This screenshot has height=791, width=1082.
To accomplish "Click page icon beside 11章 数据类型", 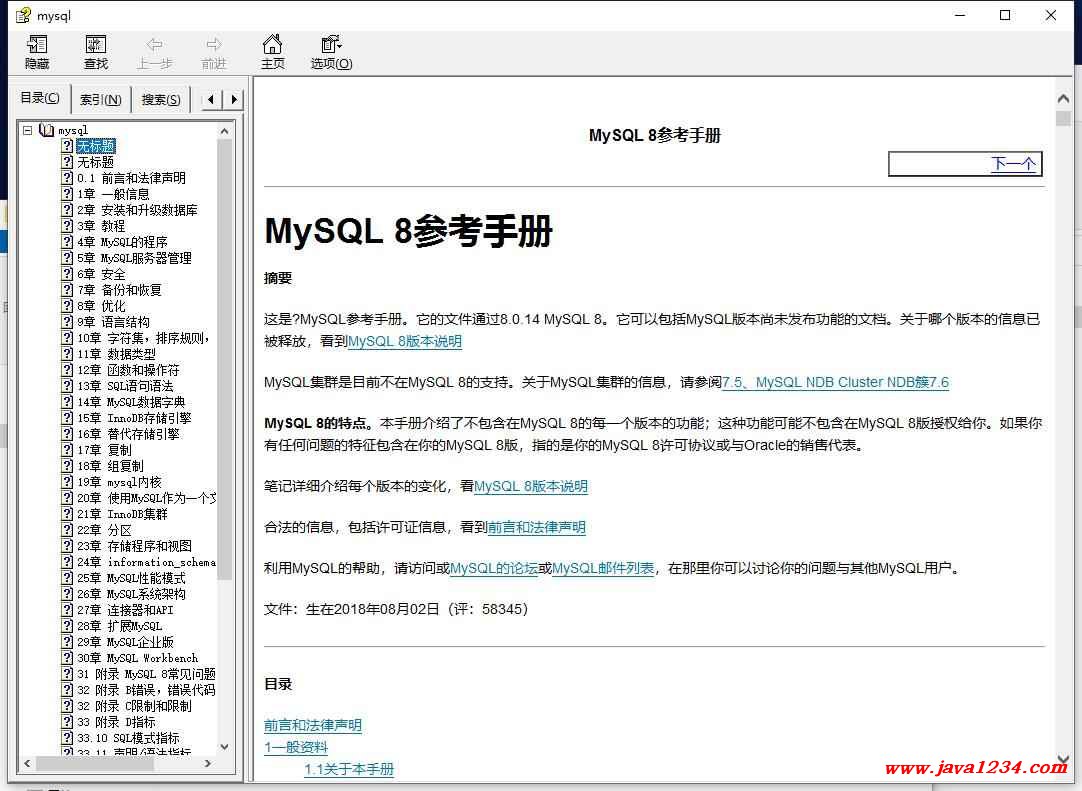I will [x=67, y=354].
